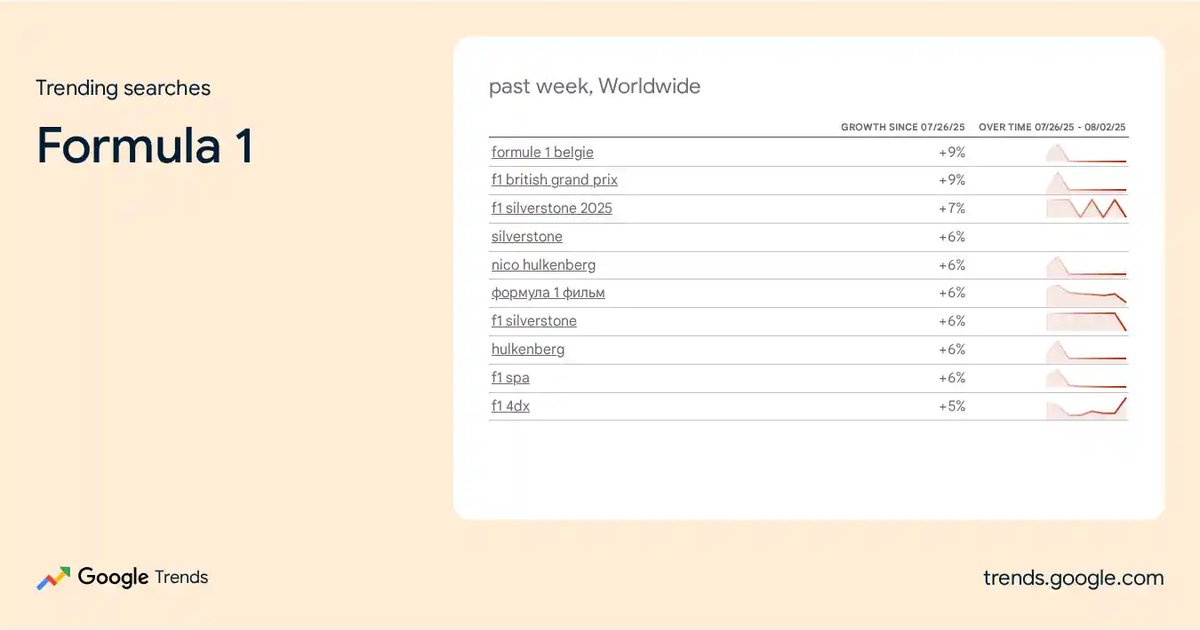Click the Google Trends logo icon

click(53, 578)
